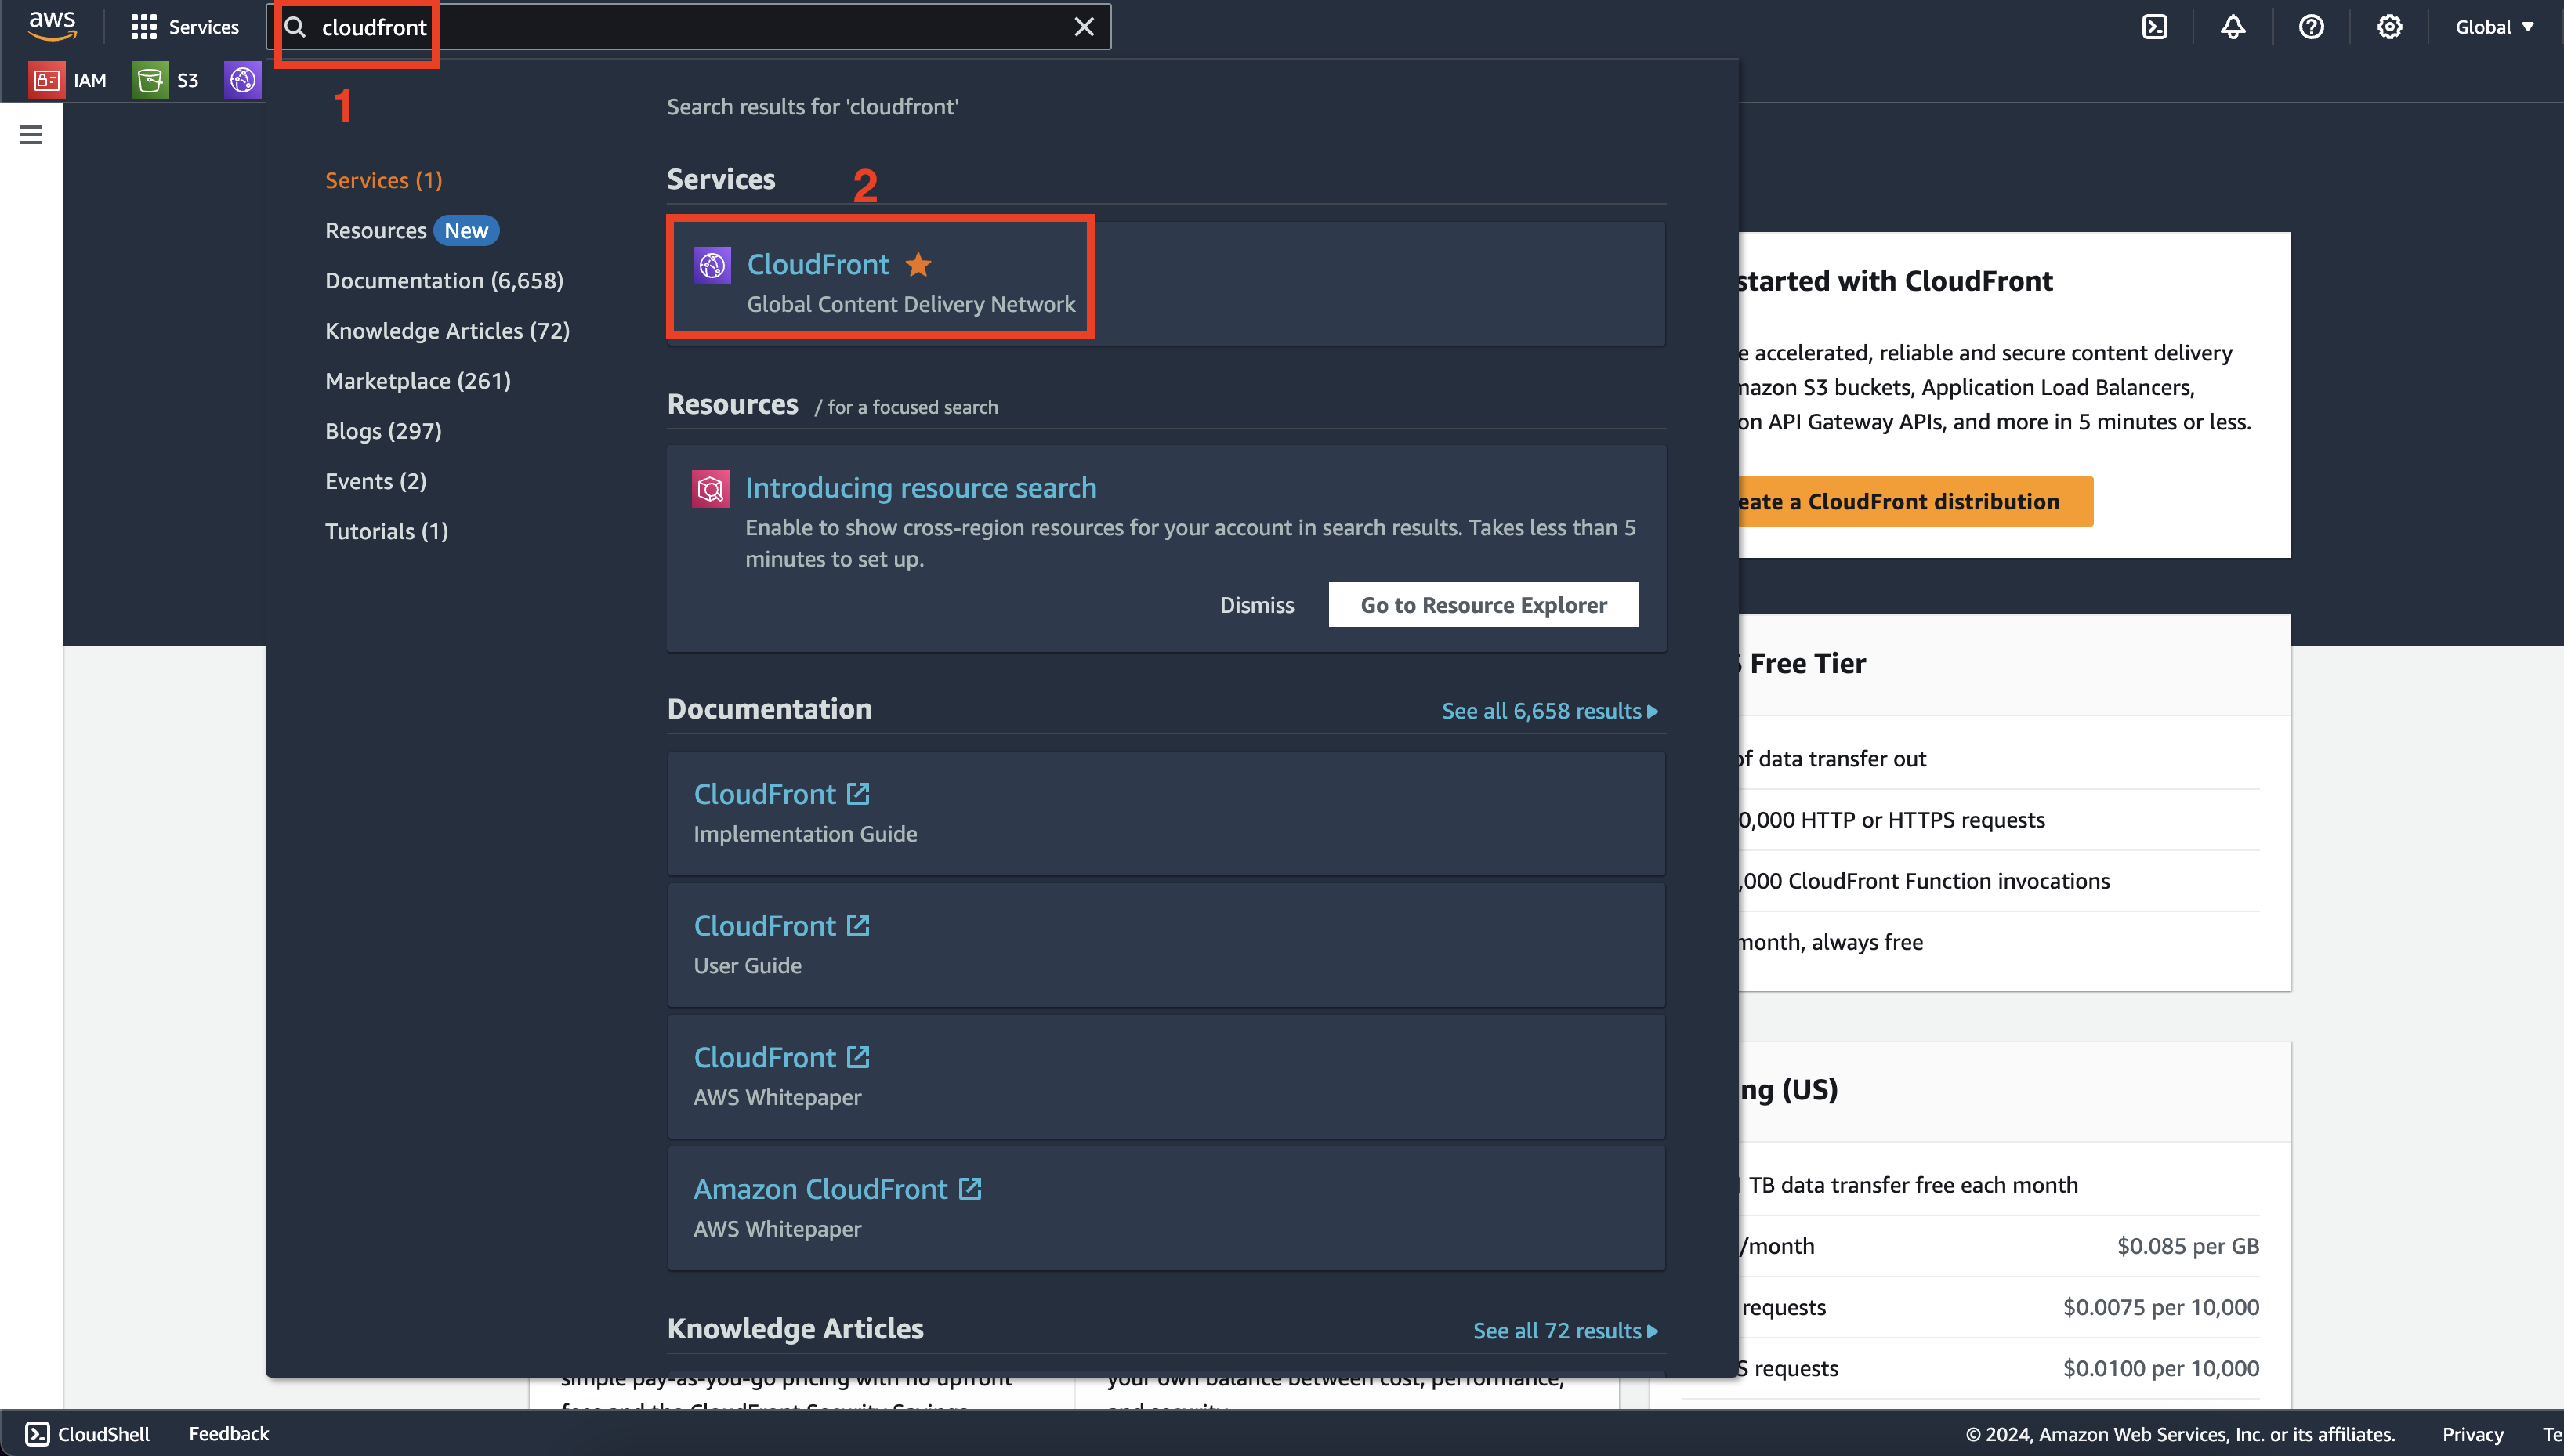Click CloudFront service icon in results
Image resolution: width=2564 pixels, height=1456 pixels.
pos(712,265)
